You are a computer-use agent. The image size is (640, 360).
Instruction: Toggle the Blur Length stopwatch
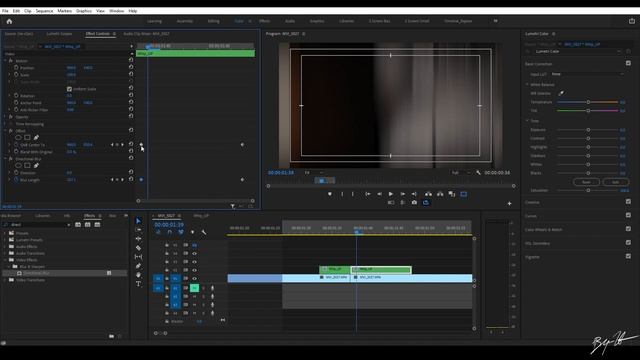click(16, 179)
